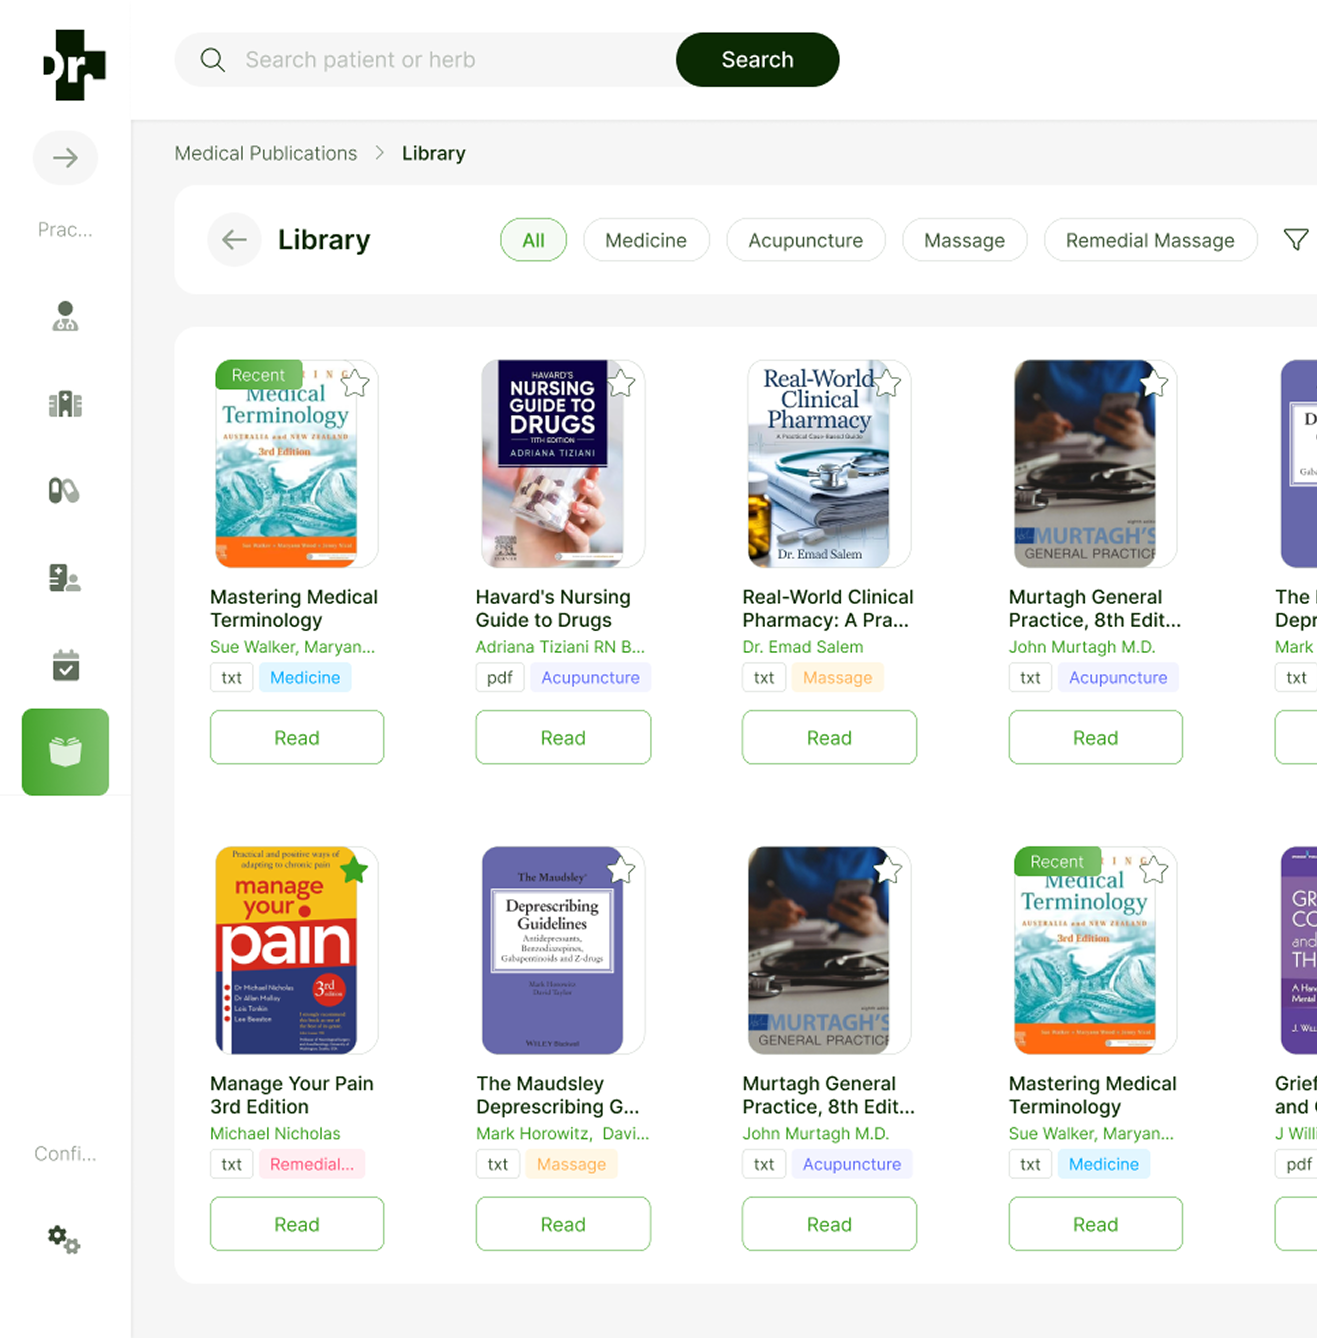Viewport: 1317px width, 1338px height.
Task: Click pdf tag on Havard's Nursing Guide
Action: (x=500, y=678)
